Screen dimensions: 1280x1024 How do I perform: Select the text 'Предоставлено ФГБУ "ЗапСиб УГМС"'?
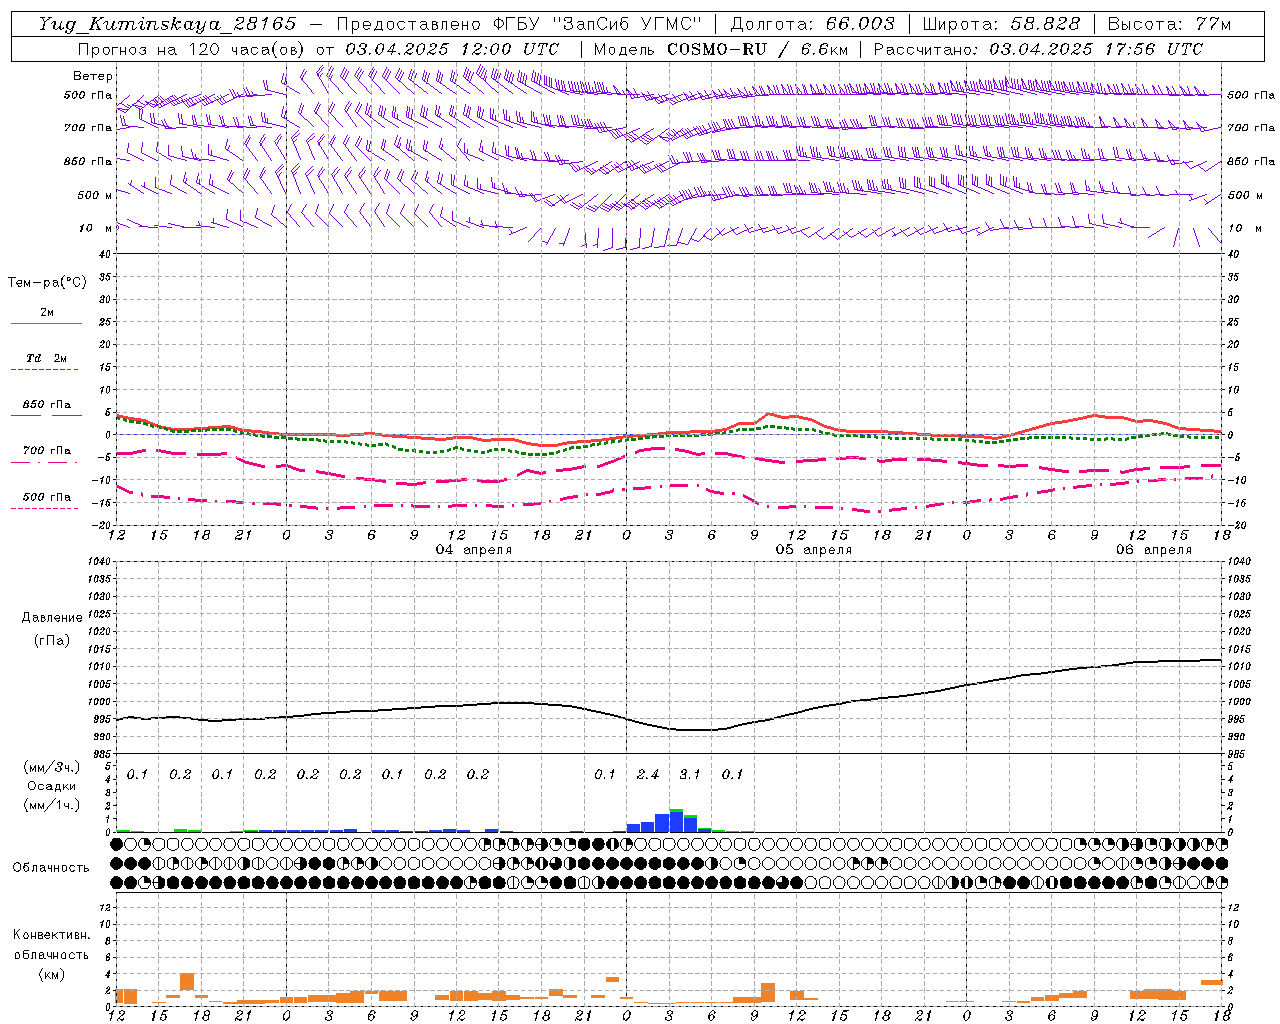coord(519,24)
